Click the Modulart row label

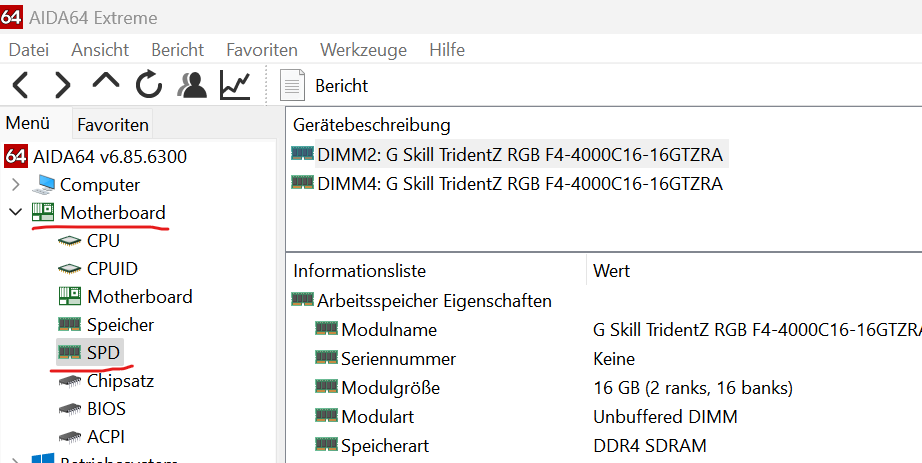(x=378, y=417)
